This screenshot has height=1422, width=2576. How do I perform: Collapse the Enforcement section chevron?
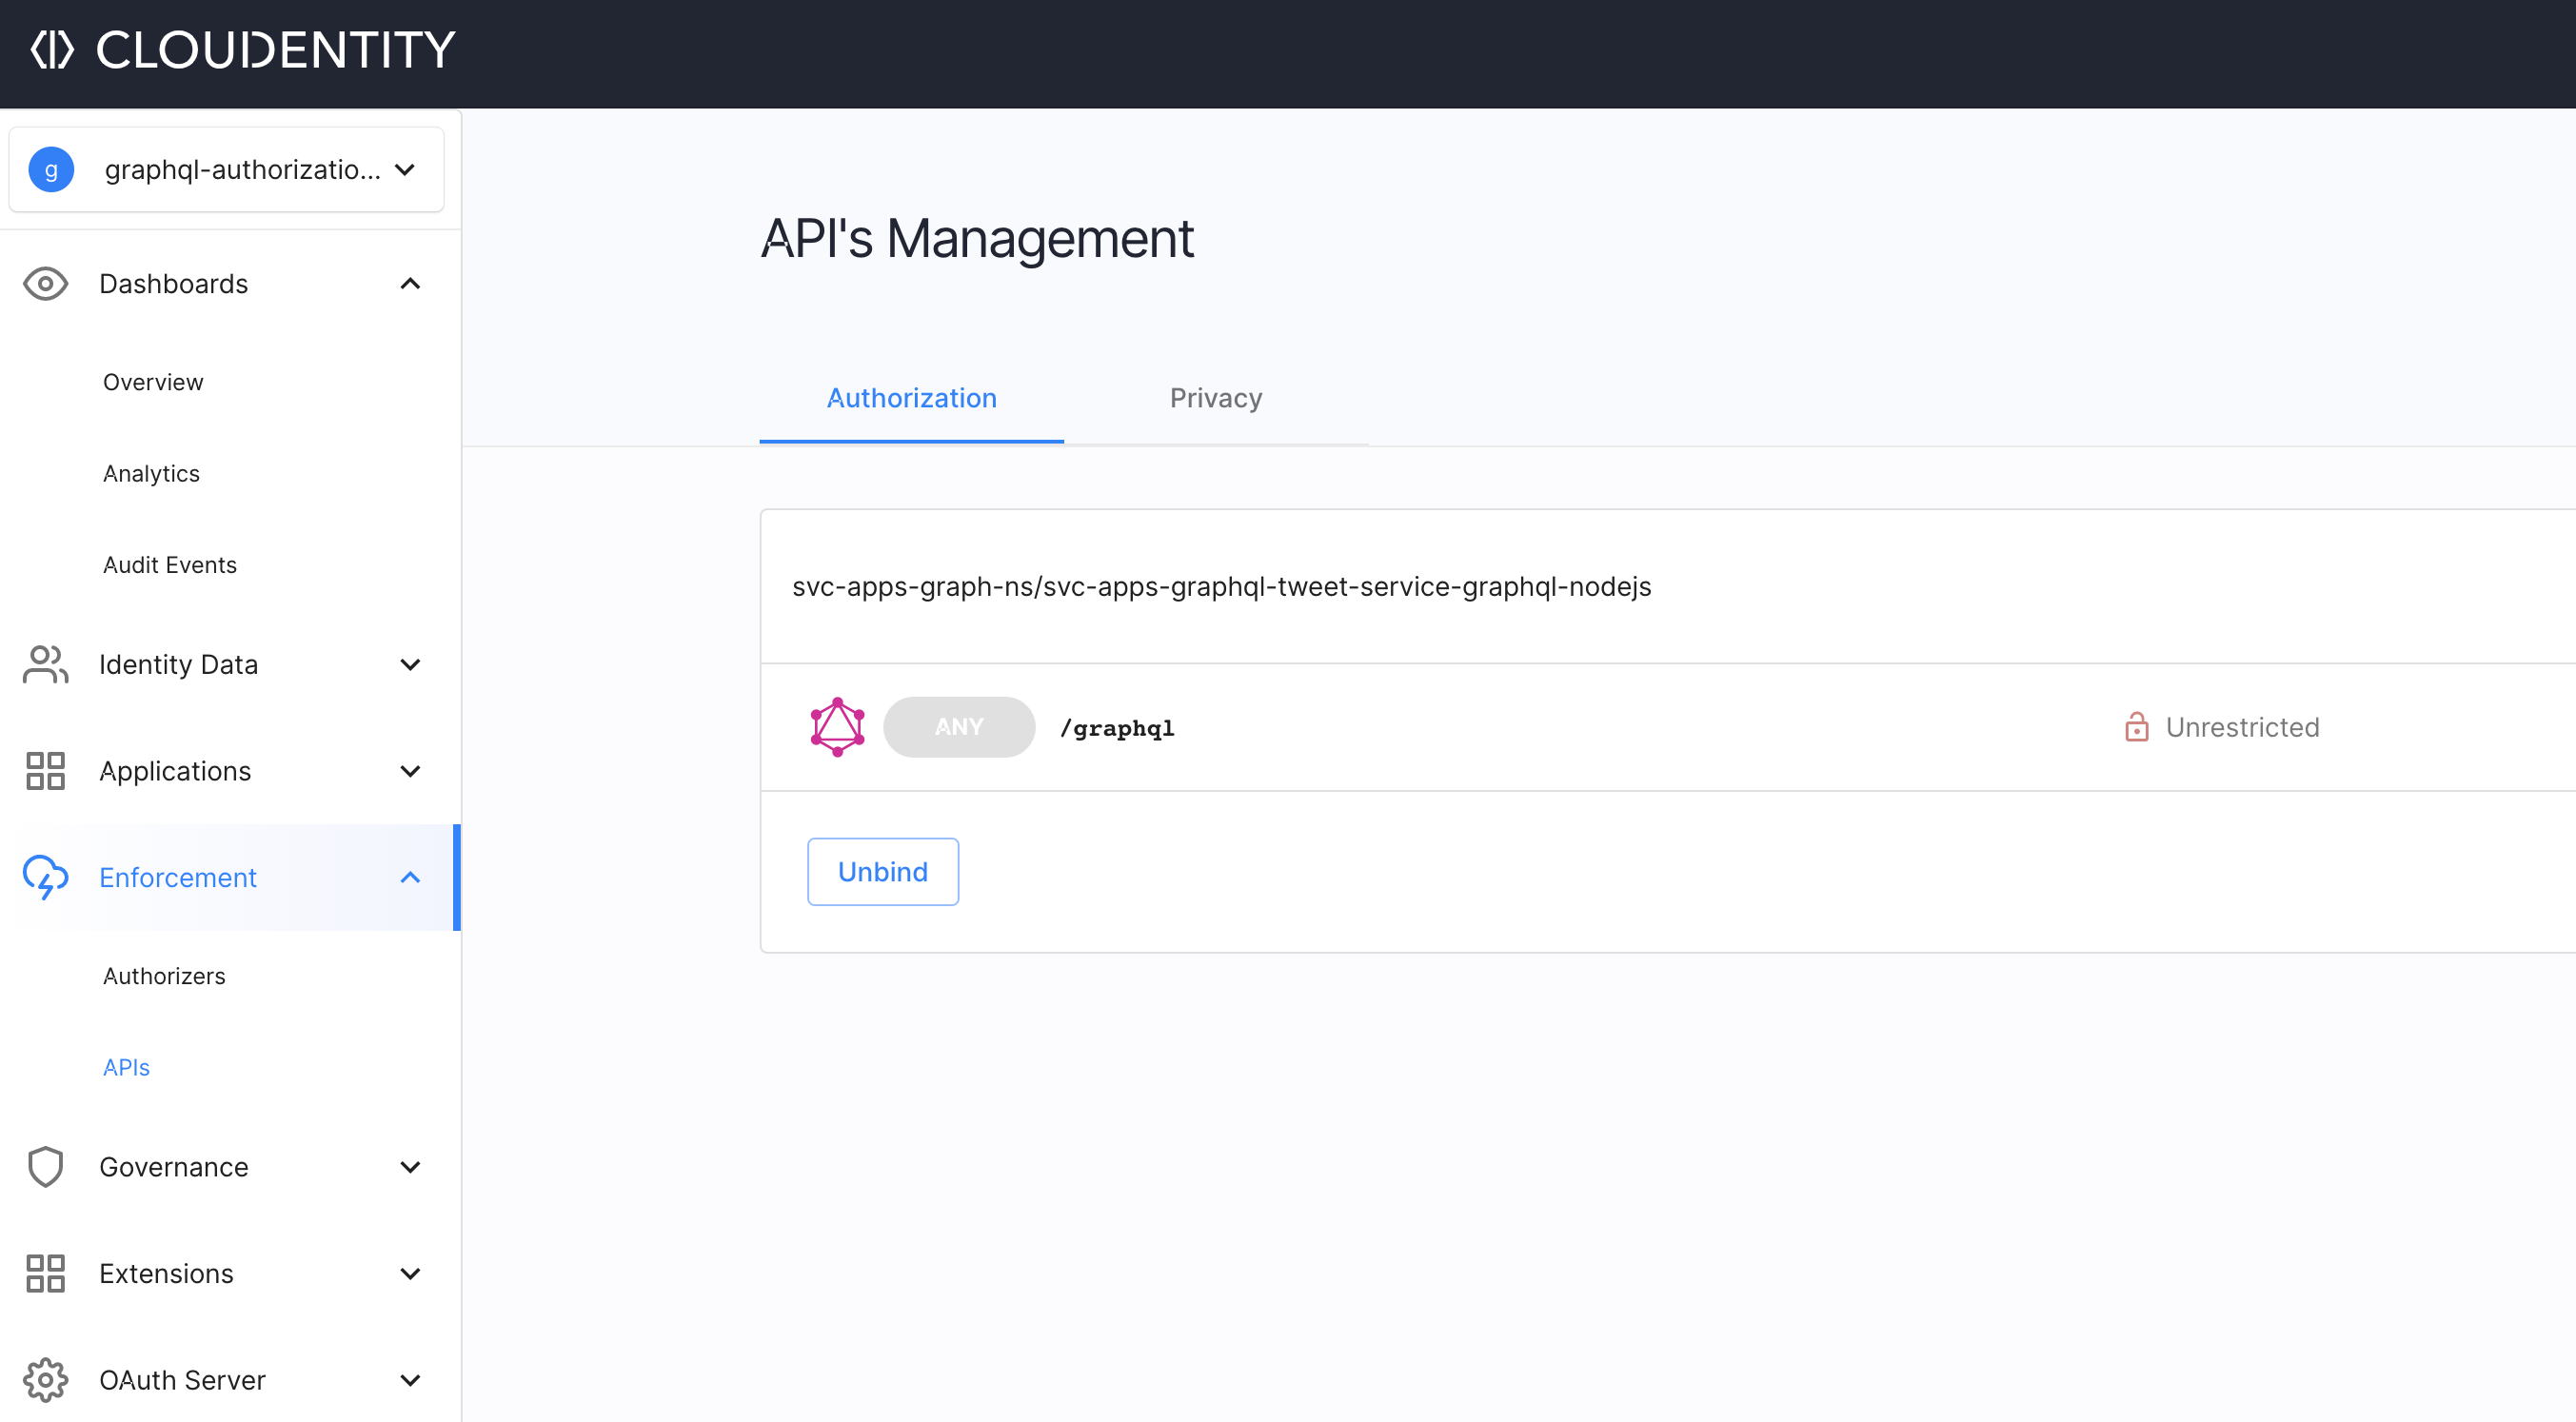pyautogui.click(x=410, y=877)
